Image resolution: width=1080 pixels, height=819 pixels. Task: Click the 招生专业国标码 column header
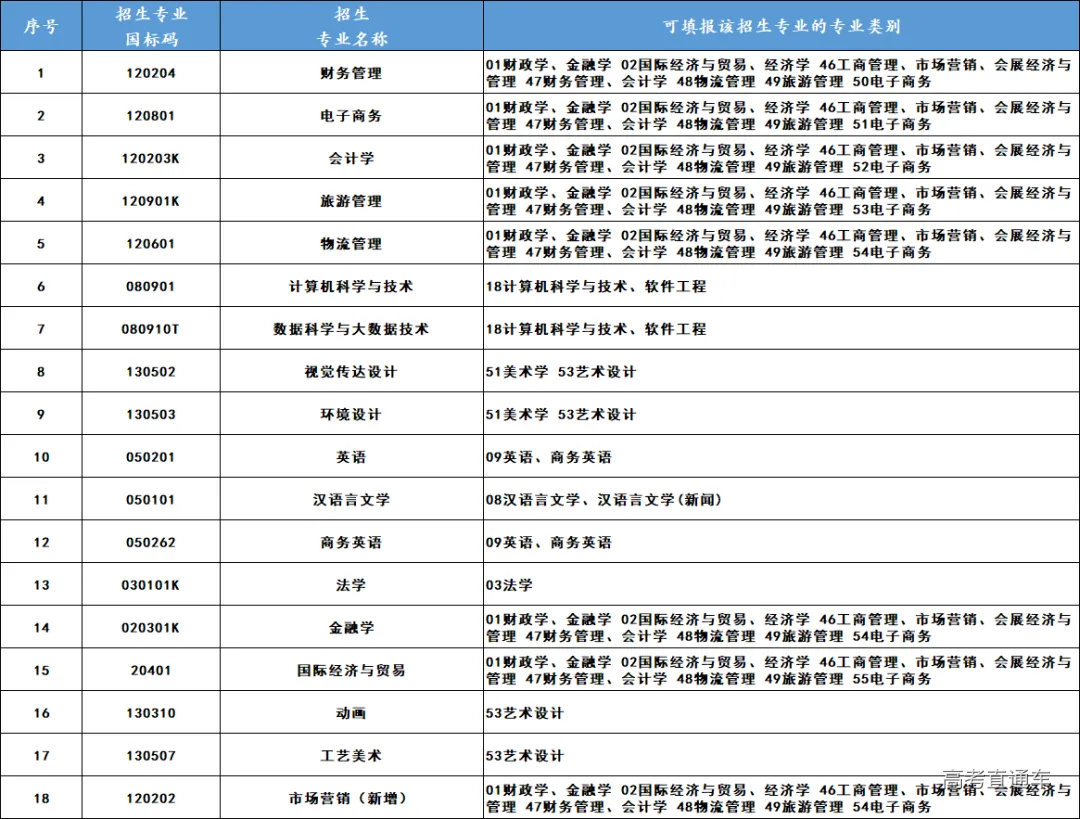coord(150,25)
